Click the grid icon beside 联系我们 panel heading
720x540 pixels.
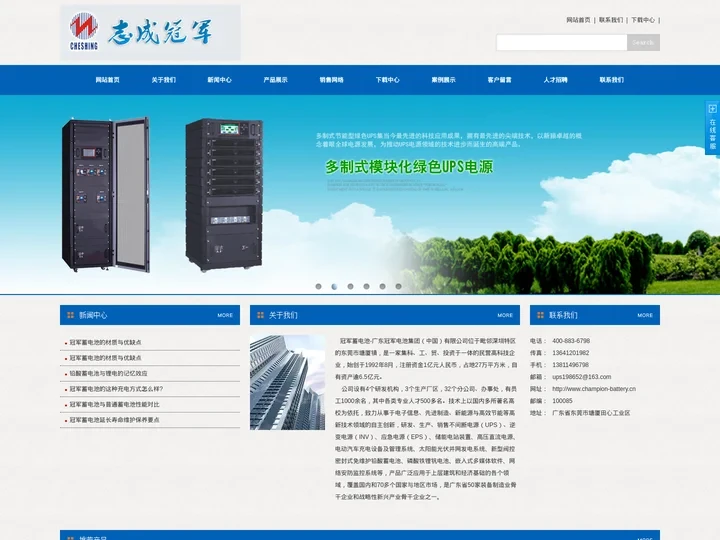click(x=540, y=315)
